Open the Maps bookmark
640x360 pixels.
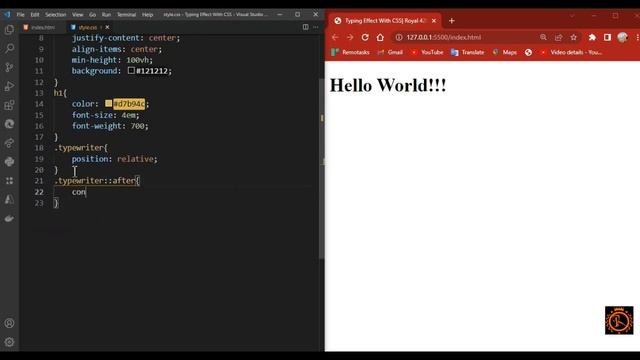(505, 52)
